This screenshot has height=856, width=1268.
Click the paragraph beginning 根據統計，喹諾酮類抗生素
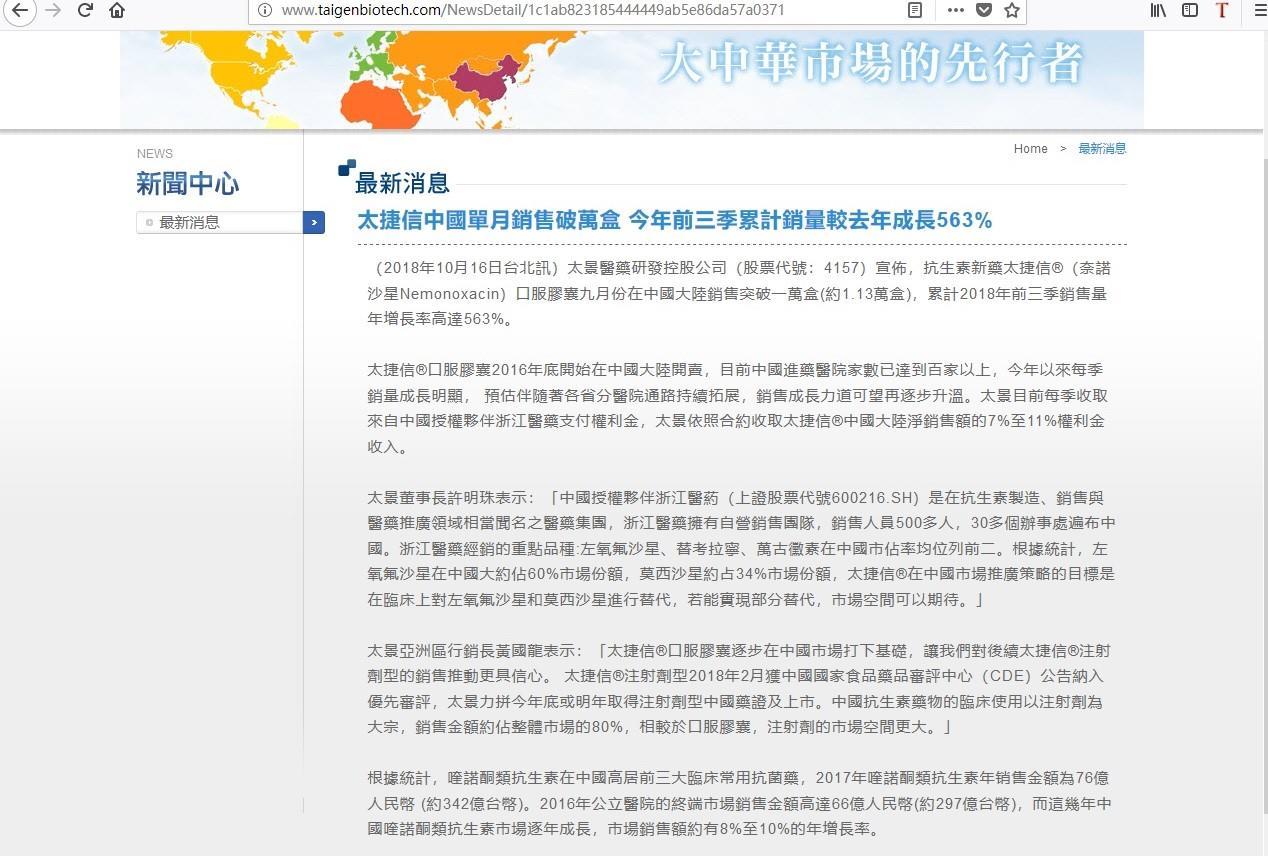click(738, 803)
